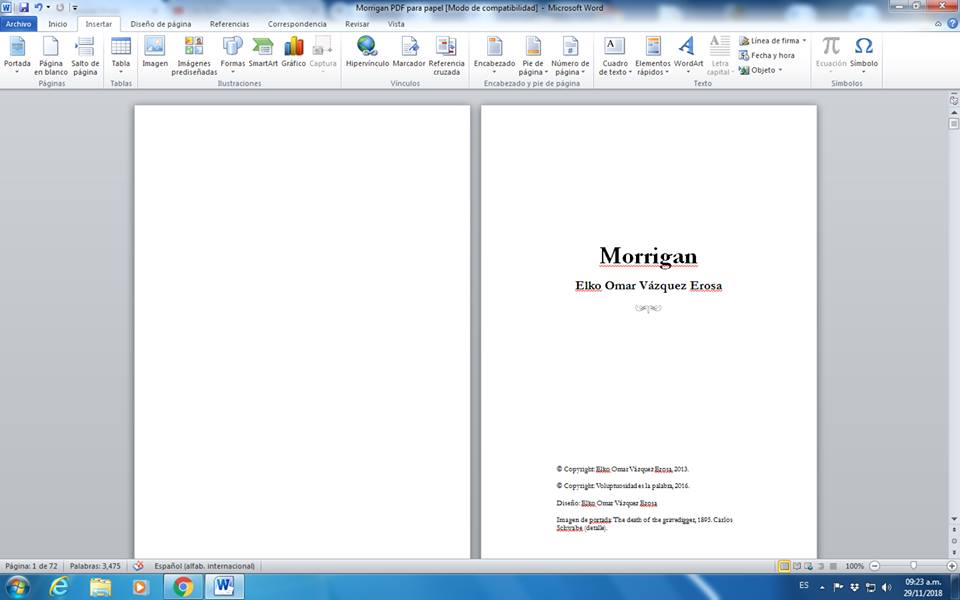Image resolution: width=960 pixels, height=600 pixels.
Task: Insert a table using the Tabla icon
Action: [121, 53]
